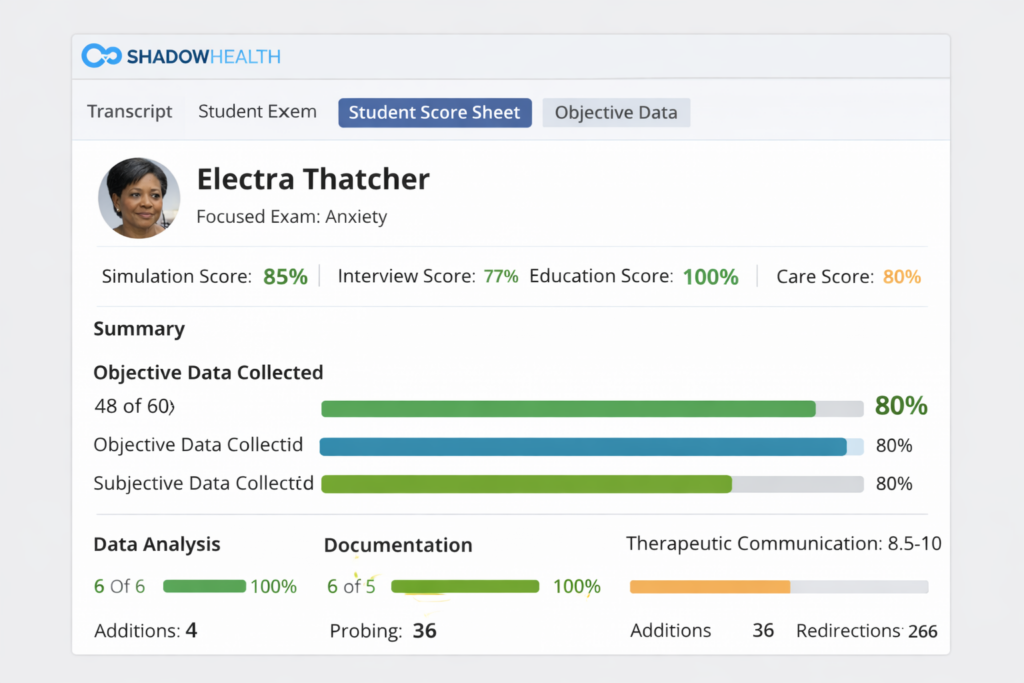Select the Simulation Score 85% value
The width and height of the screenshot is (1024, 683).
(285, 277)
